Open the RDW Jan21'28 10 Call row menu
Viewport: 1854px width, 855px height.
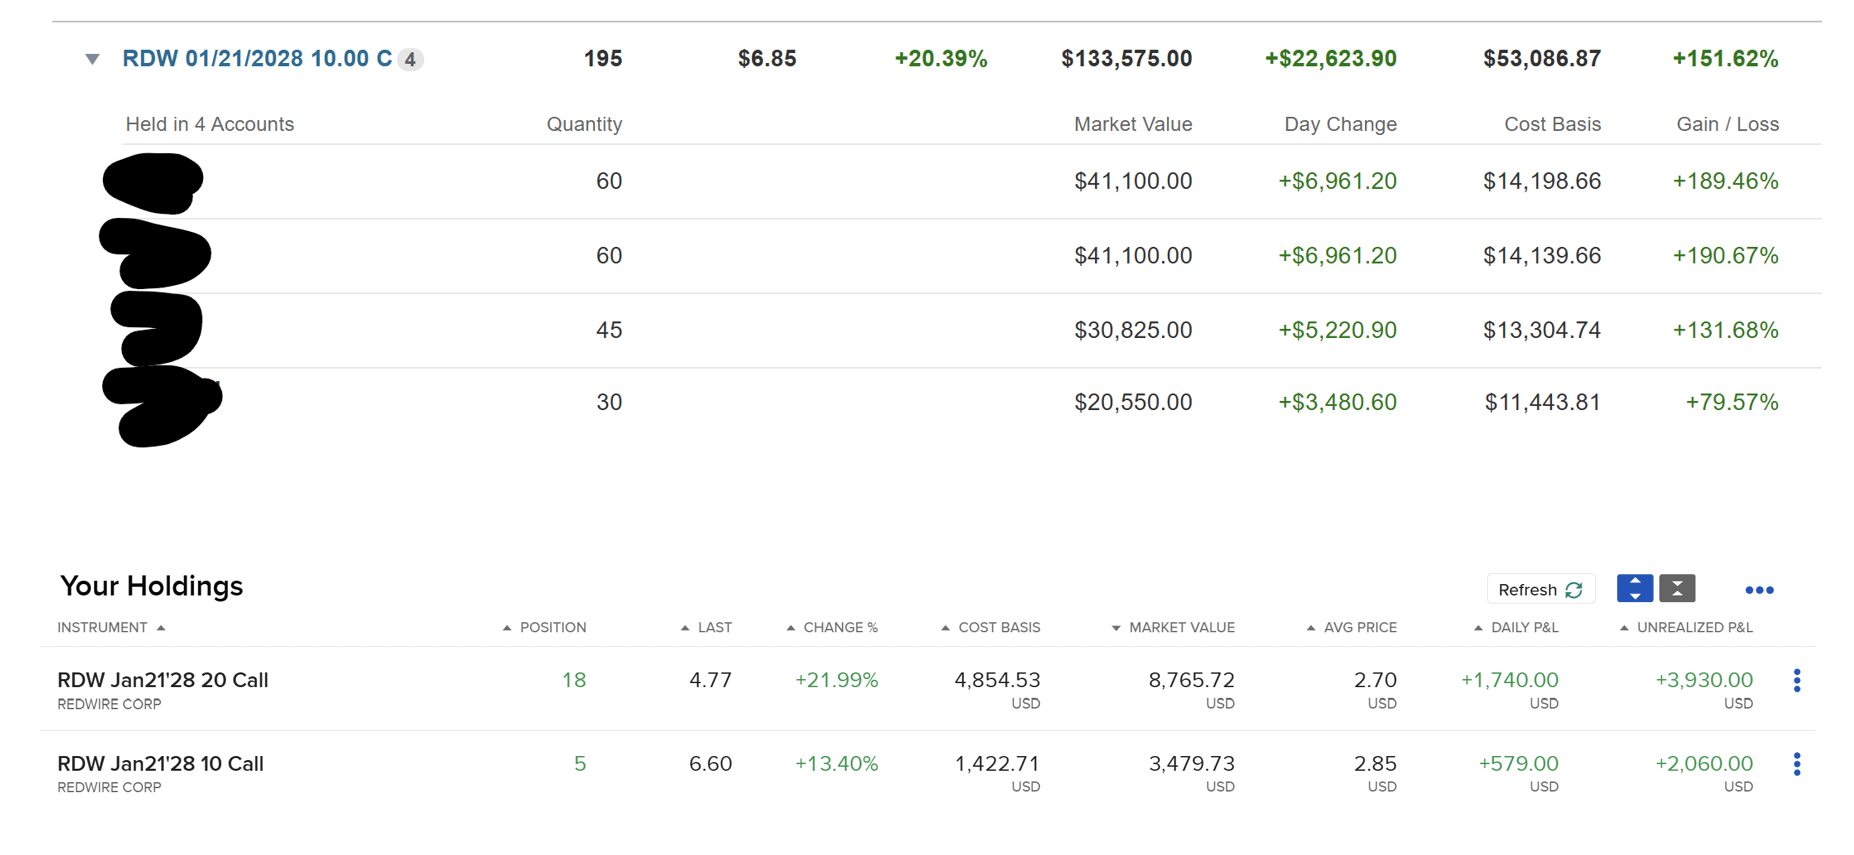[x=1796, y=765]
